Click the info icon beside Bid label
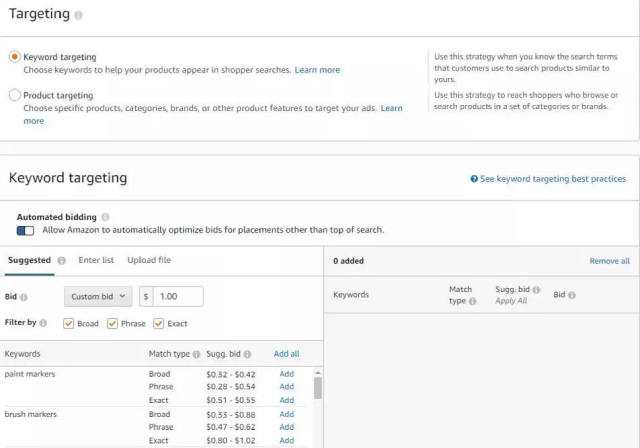Screen dimensions: 640x448 [24, 297]
